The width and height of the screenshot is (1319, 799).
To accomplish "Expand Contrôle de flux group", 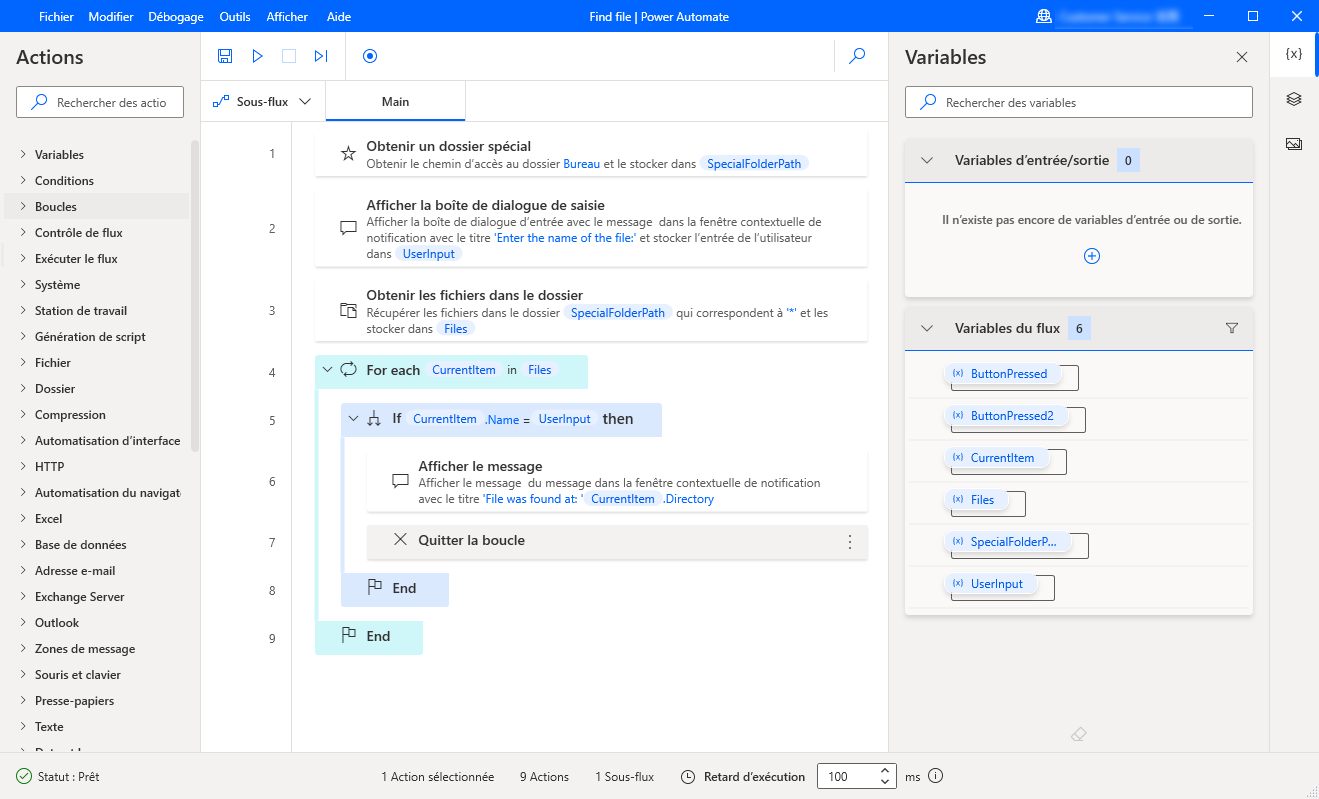I will [x=23, y=233].
